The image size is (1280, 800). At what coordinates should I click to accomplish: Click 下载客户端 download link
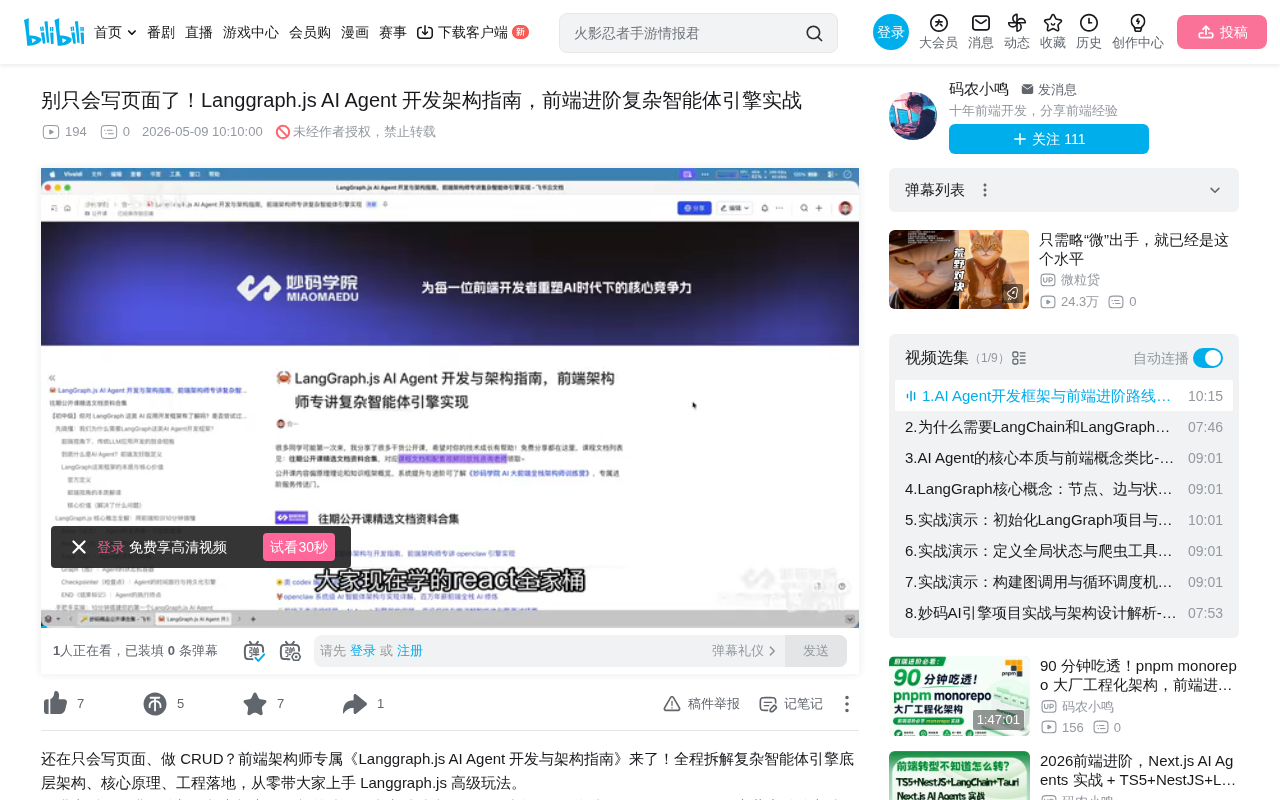tap(472, 32)
